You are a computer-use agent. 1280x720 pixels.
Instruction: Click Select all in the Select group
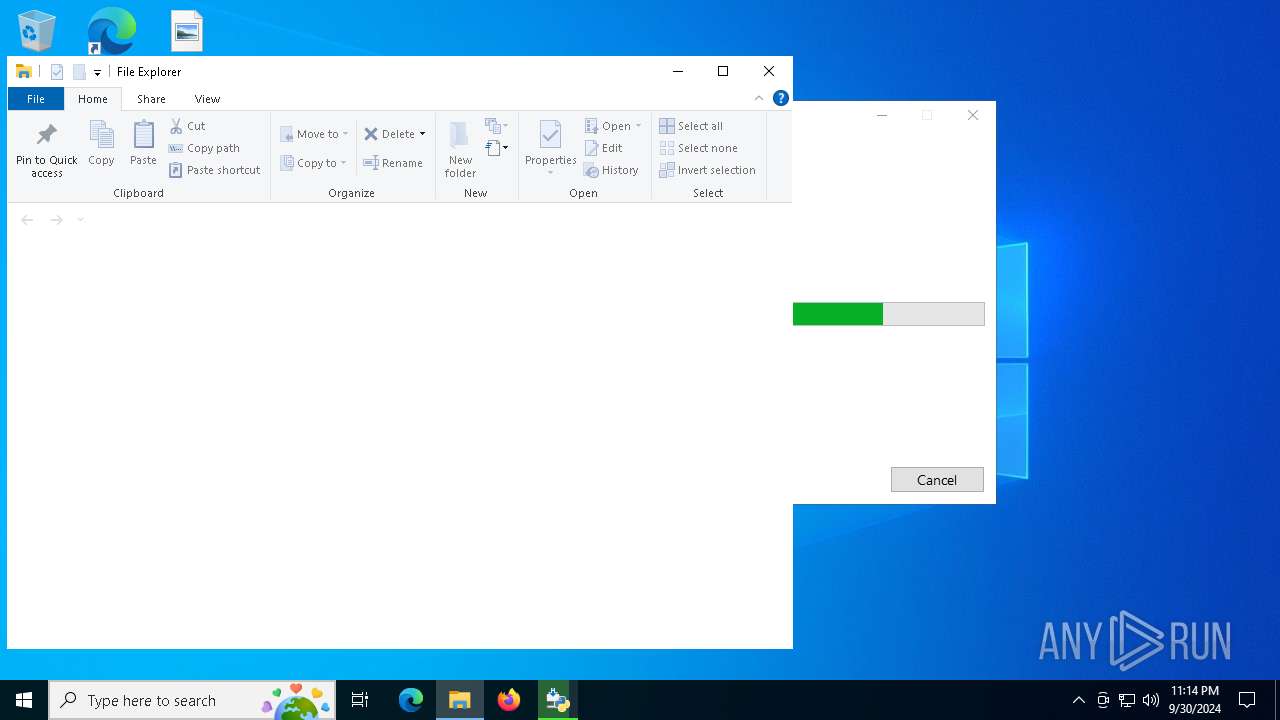click(x=691, y=126)
